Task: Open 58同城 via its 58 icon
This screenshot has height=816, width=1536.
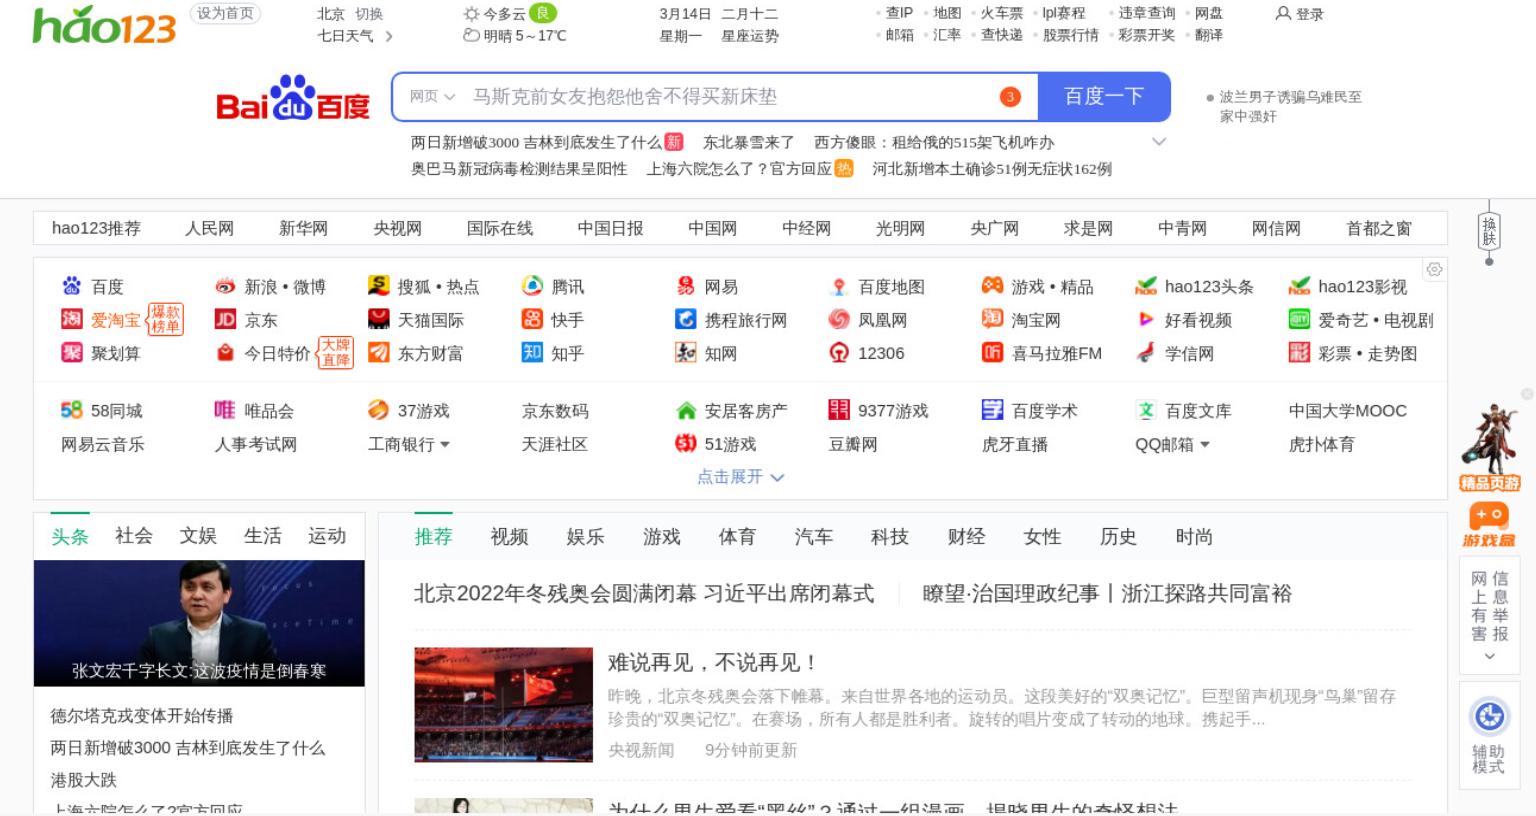Action: click(x=71, y=410)
